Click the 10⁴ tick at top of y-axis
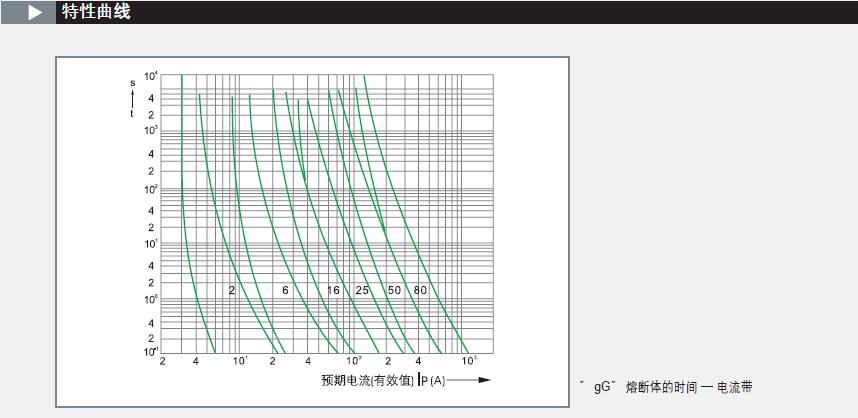The height and width of the screenshot is (418, 858). point(150,77)
